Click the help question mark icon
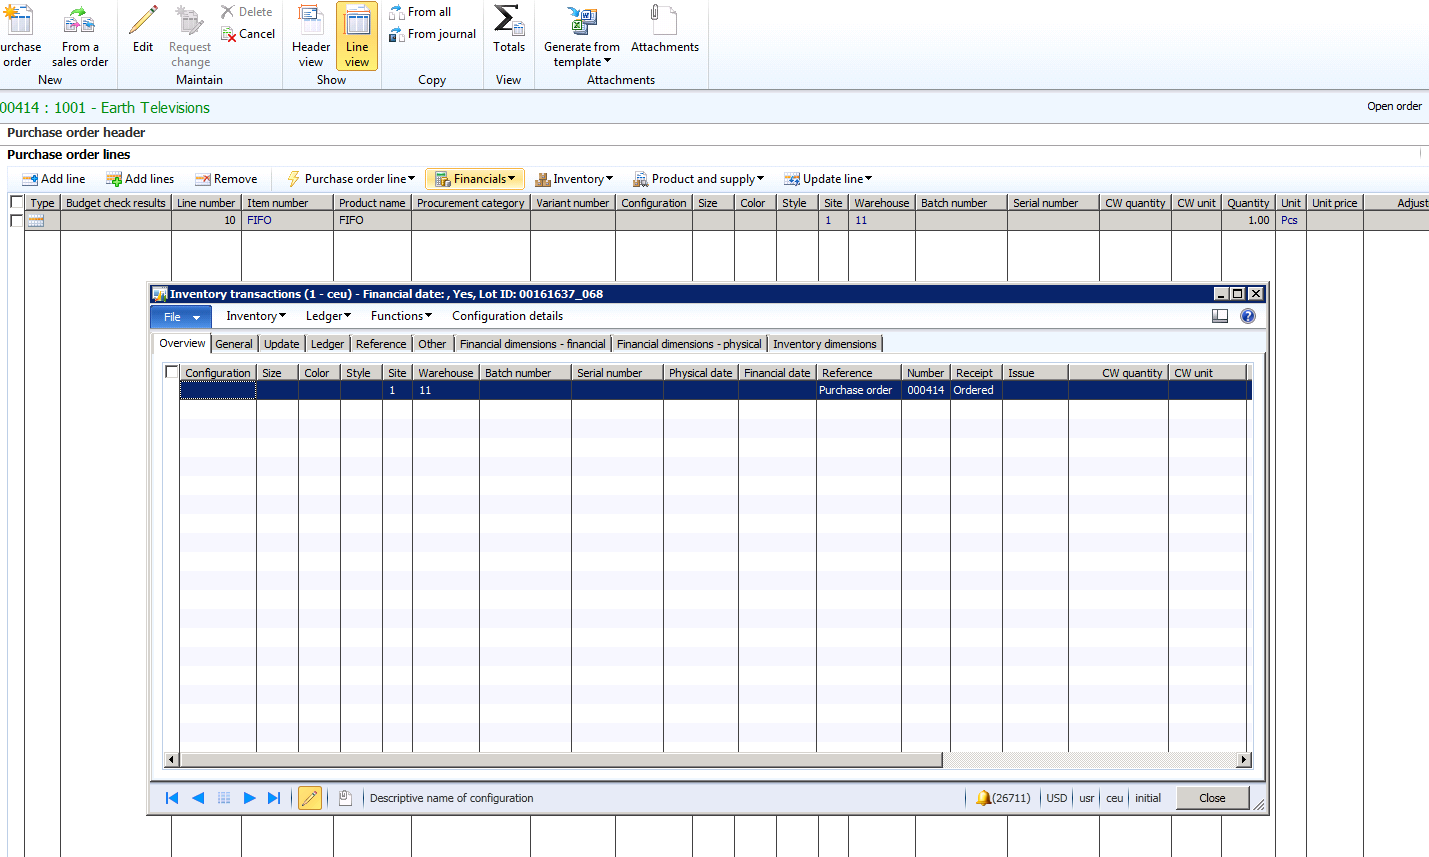 pos(1247,316)
